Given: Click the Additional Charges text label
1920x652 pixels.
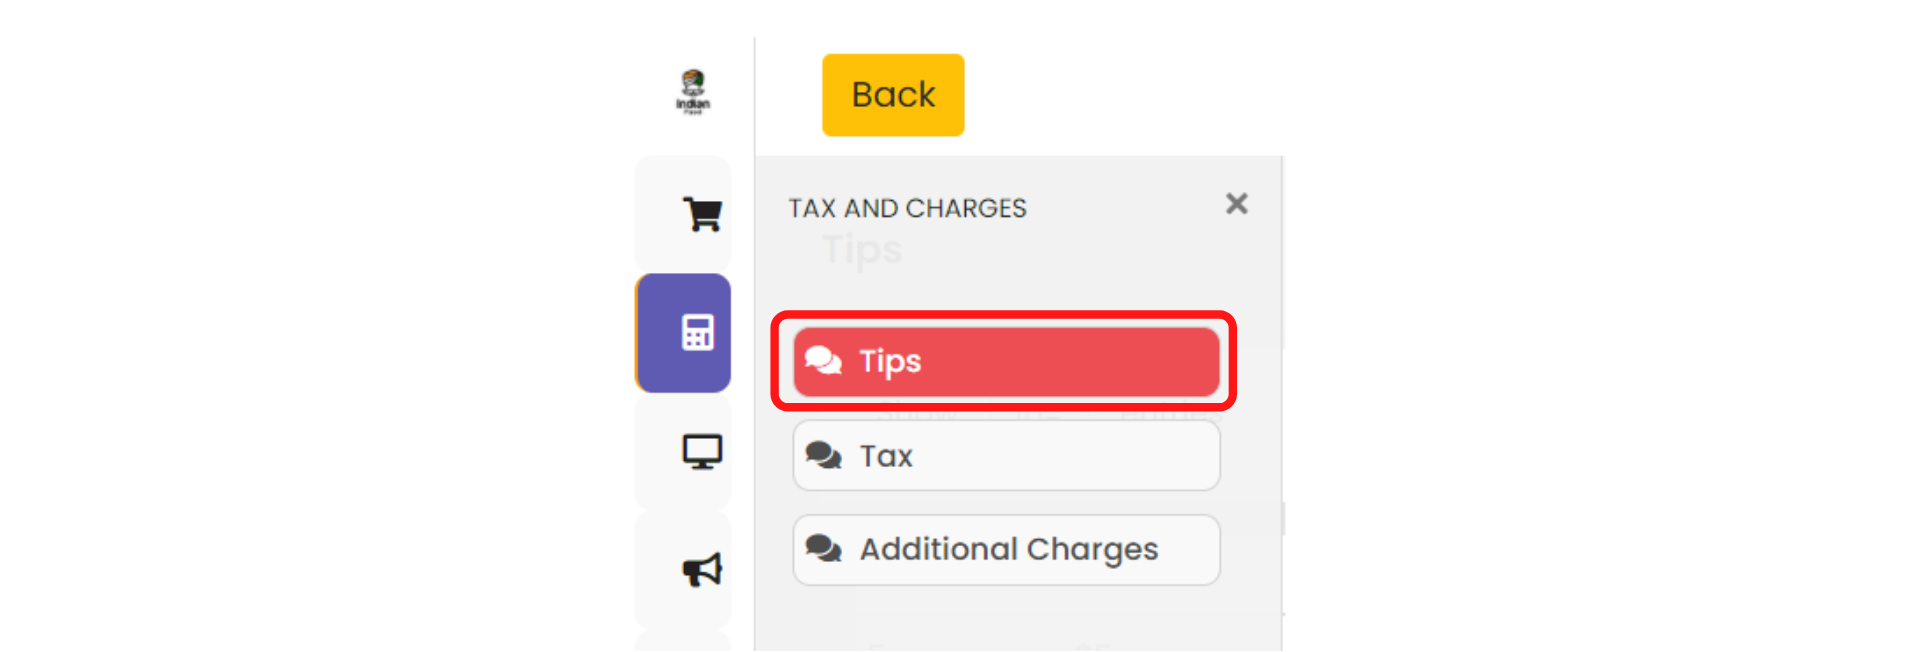Looking at the screenshot, I should point(1008,549).
